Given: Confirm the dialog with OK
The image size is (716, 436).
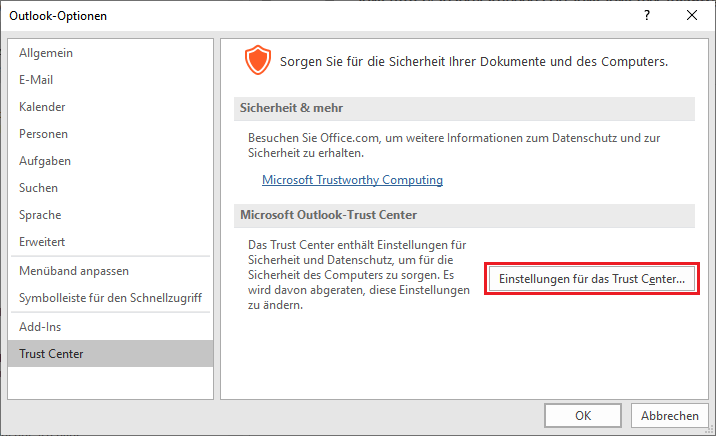Looking at the screenshot, I should click(x=583, y=415).
